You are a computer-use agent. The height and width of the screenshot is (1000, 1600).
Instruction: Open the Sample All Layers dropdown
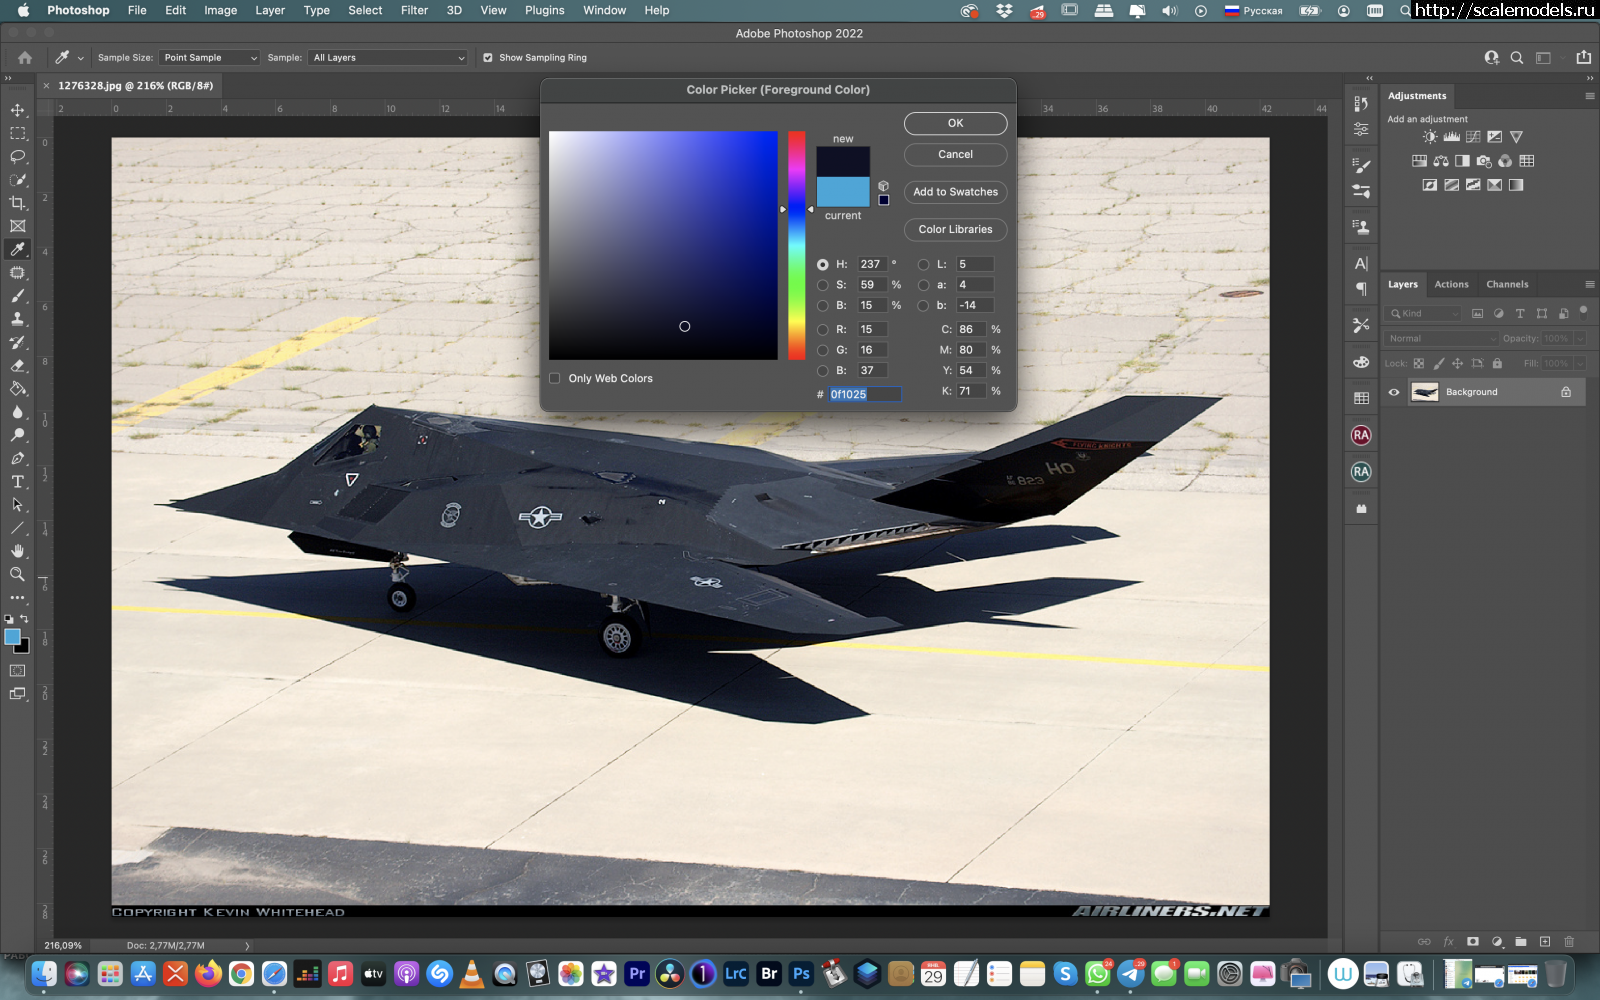pos(387,58)
